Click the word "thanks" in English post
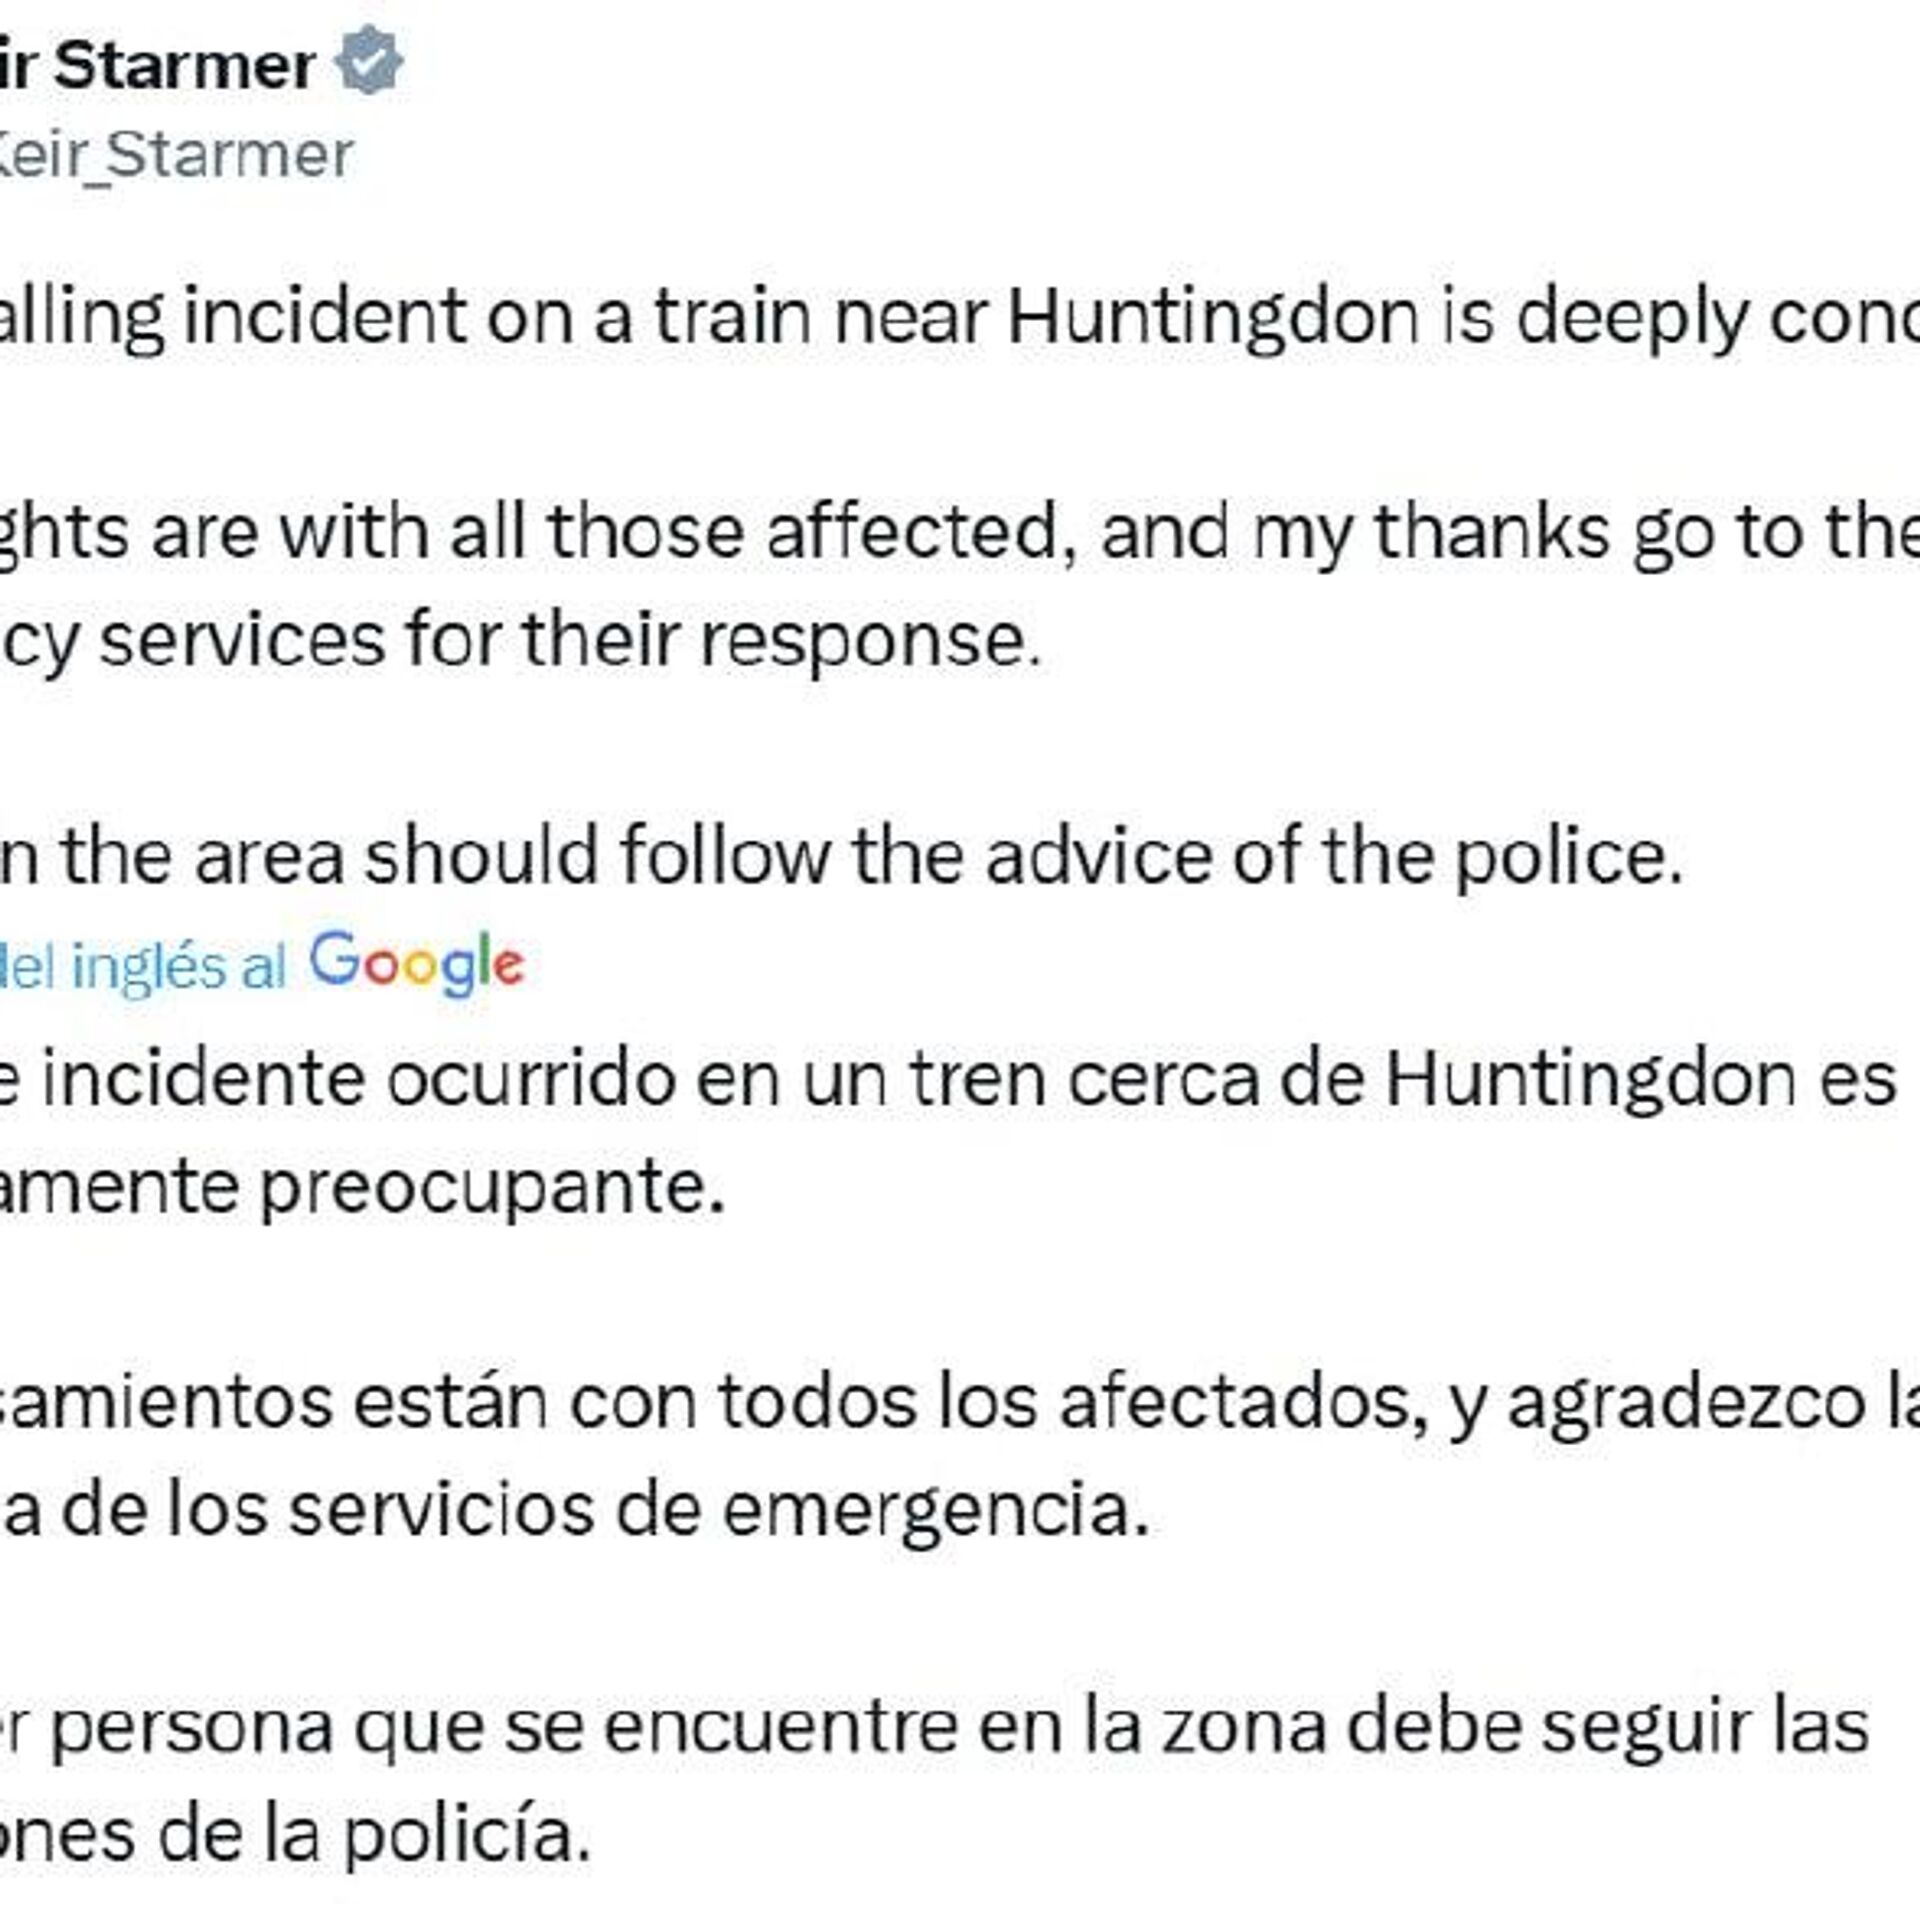 click(1492, 532)
